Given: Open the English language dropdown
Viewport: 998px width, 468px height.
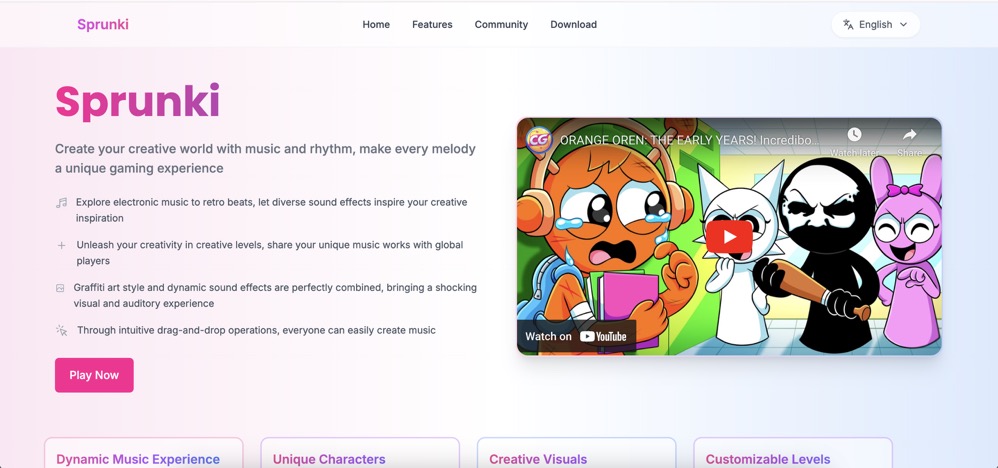Looking at the screenshot, I should click(x=875, y=24).
